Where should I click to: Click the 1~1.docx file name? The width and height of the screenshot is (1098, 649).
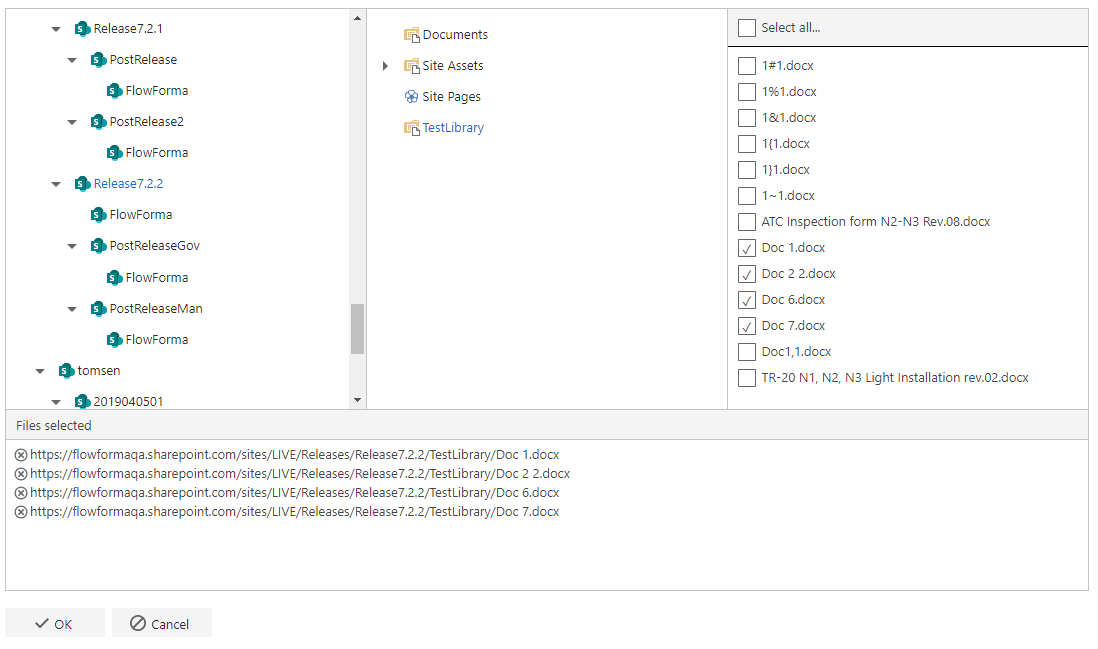coord(788,195)
